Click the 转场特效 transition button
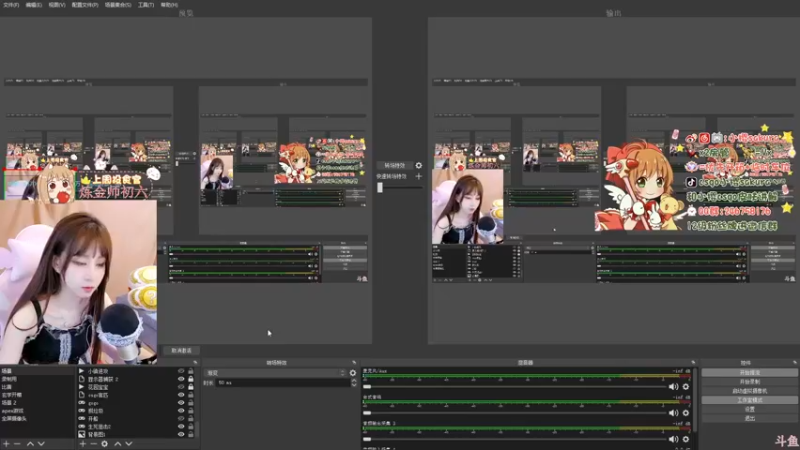 click(394, 165)
